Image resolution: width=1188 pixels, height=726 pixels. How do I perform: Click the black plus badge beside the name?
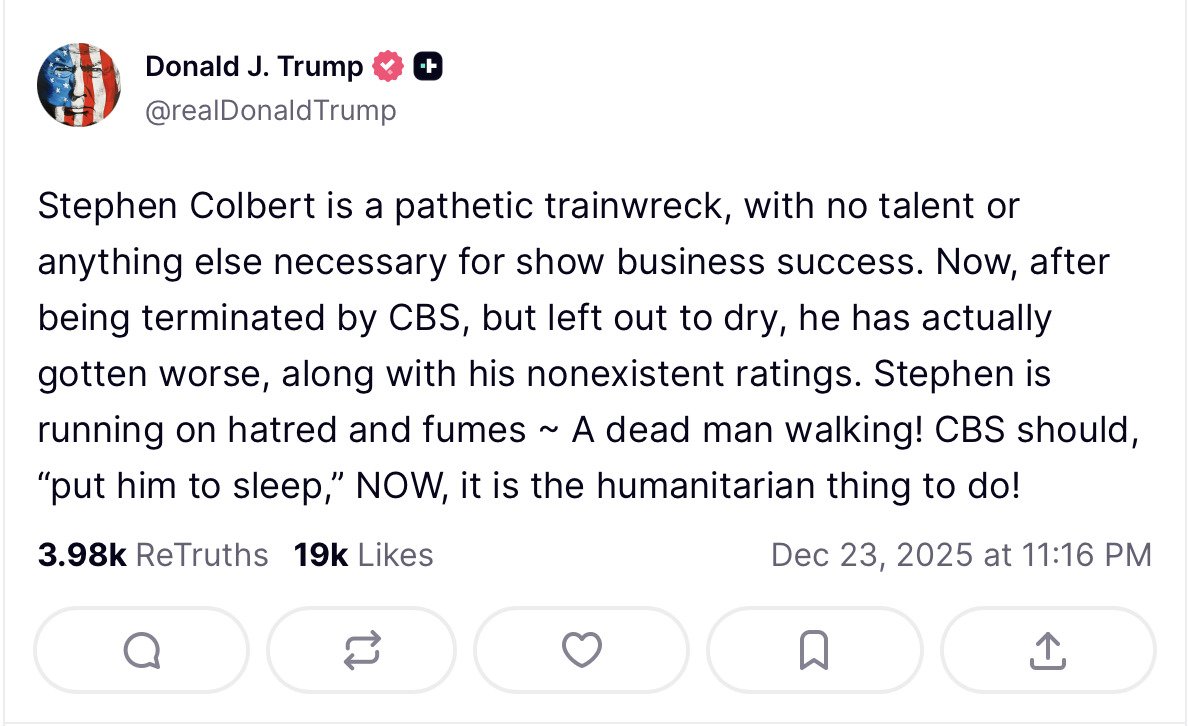point(428,67)
